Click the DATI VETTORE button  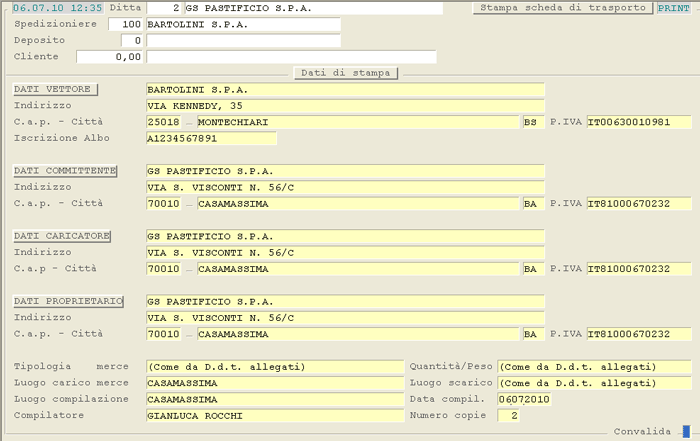coord(55,89)
